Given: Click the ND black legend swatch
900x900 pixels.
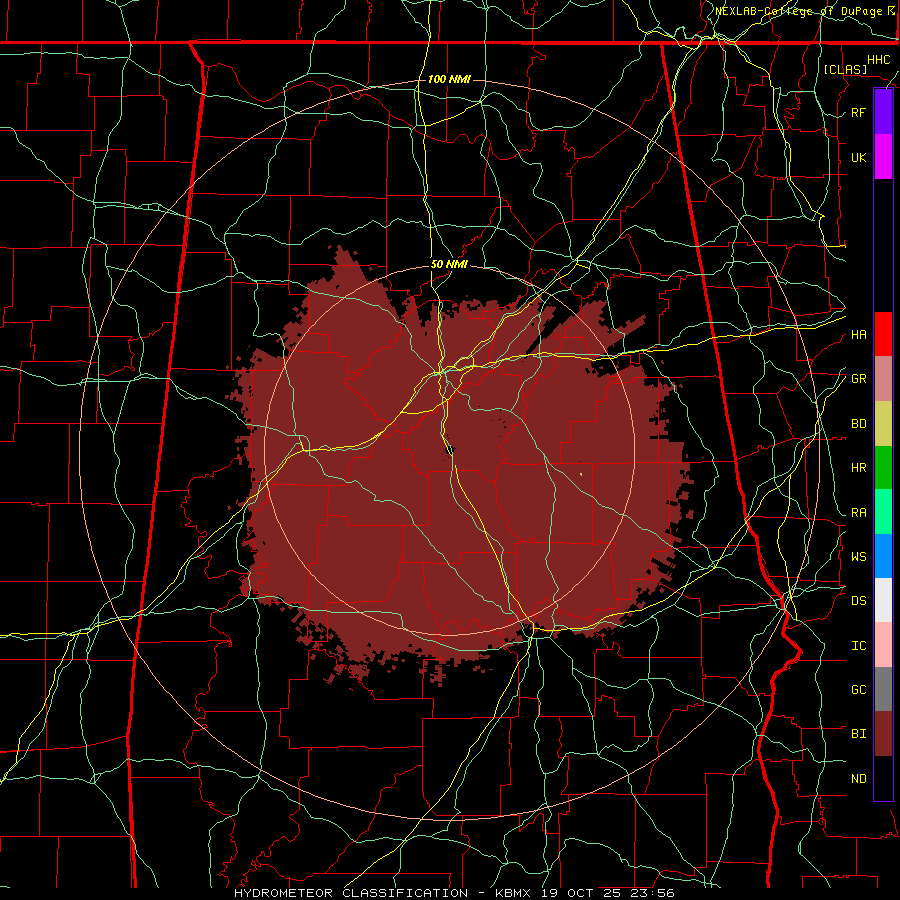Looking at the screenshot, I should 883,778.
